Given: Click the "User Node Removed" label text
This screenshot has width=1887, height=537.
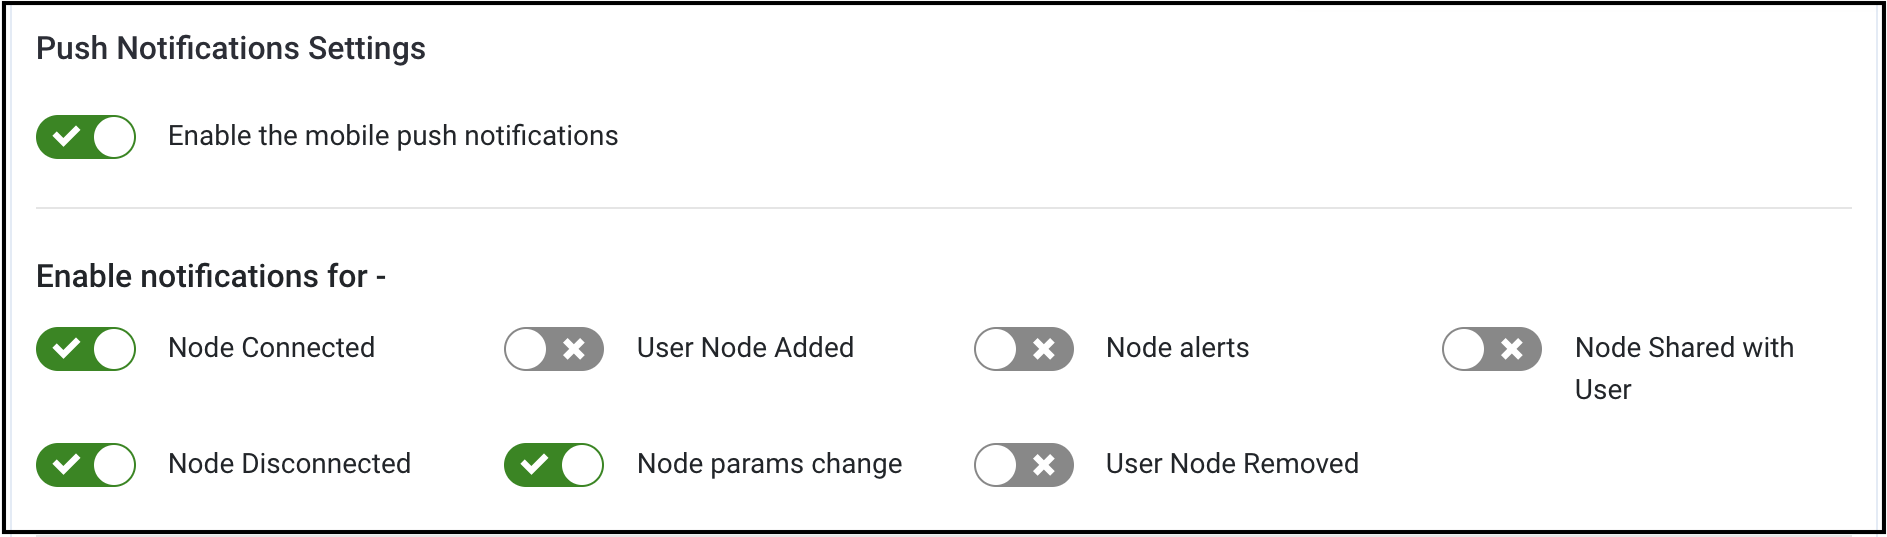Looking at the screenshot, I should [x=1232, y=464].
